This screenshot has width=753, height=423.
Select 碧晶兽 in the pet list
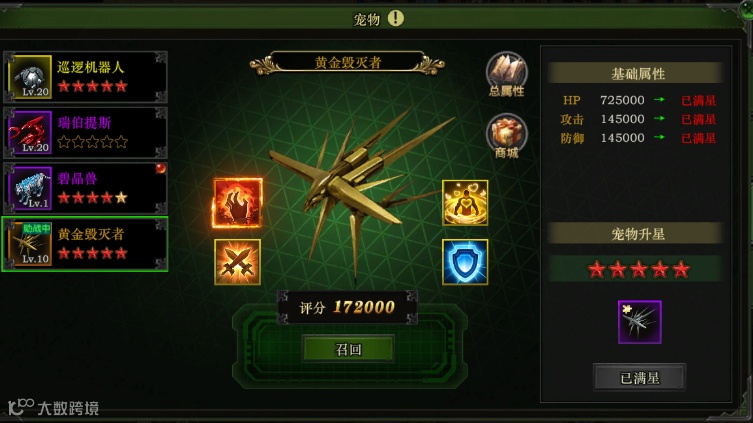pyautogui.click(x=85, y=188)
